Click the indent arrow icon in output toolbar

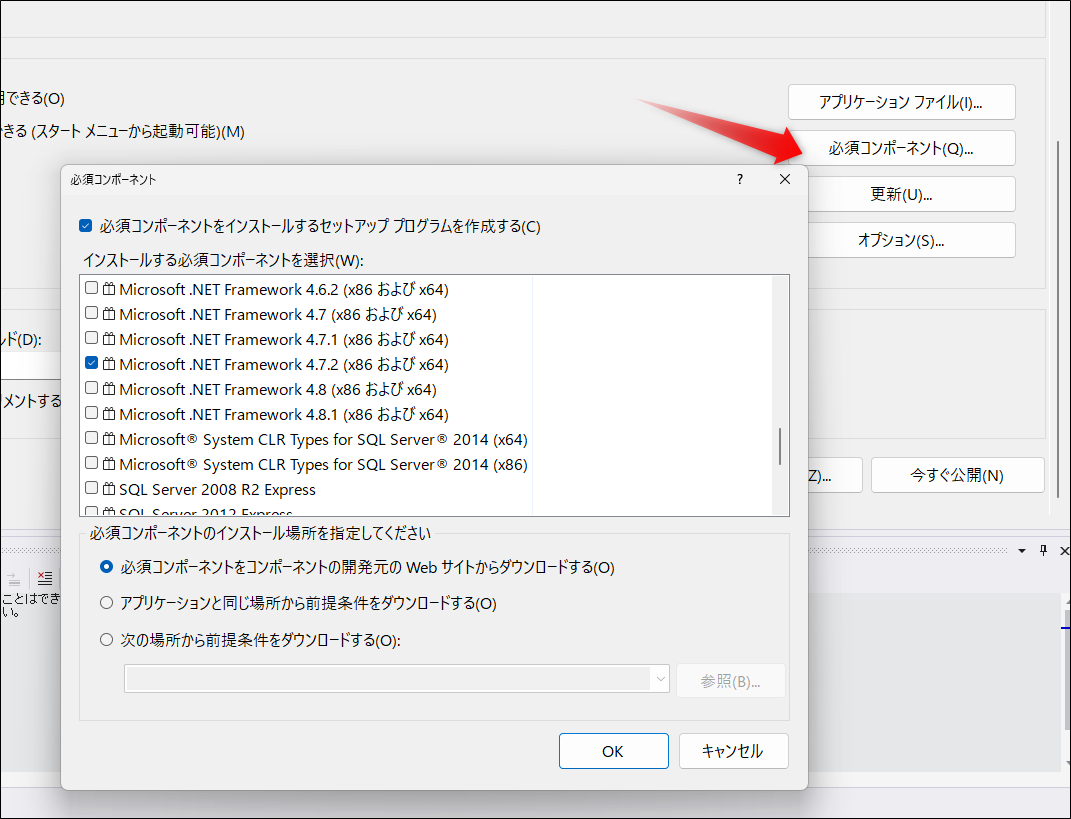(x=14, y=579)
